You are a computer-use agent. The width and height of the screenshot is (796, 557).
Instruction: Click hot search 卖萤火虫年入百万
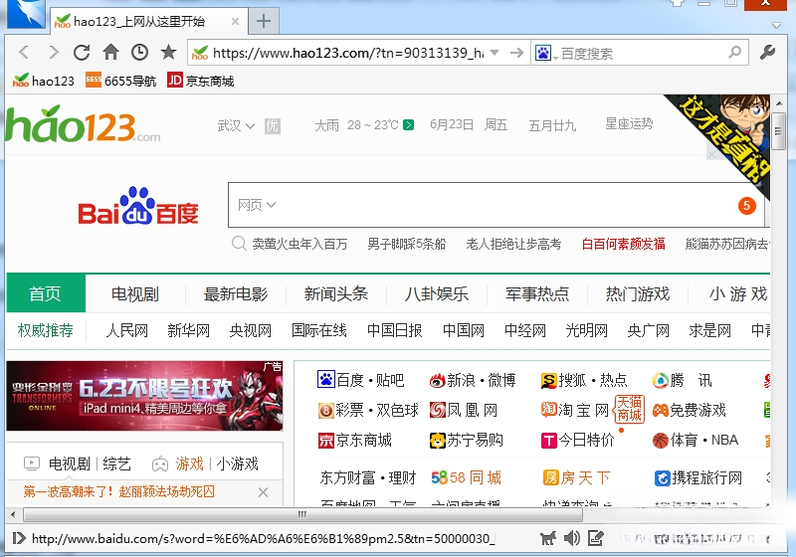pyautogui.click(x=300, y=244)
